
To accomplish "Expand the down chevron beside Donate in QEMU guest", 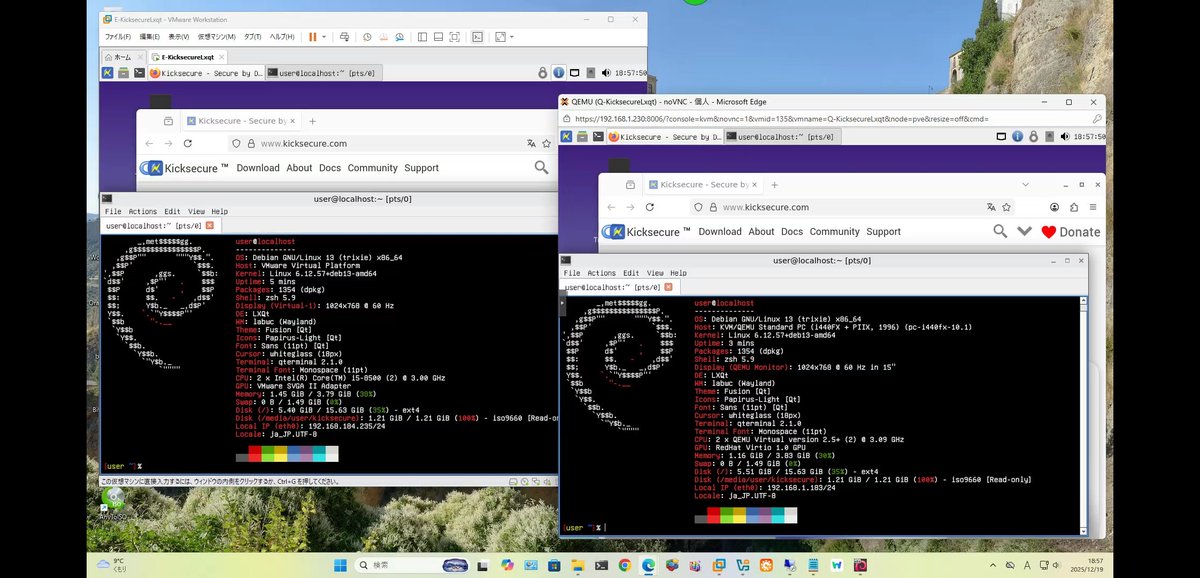I will 1024,231.
